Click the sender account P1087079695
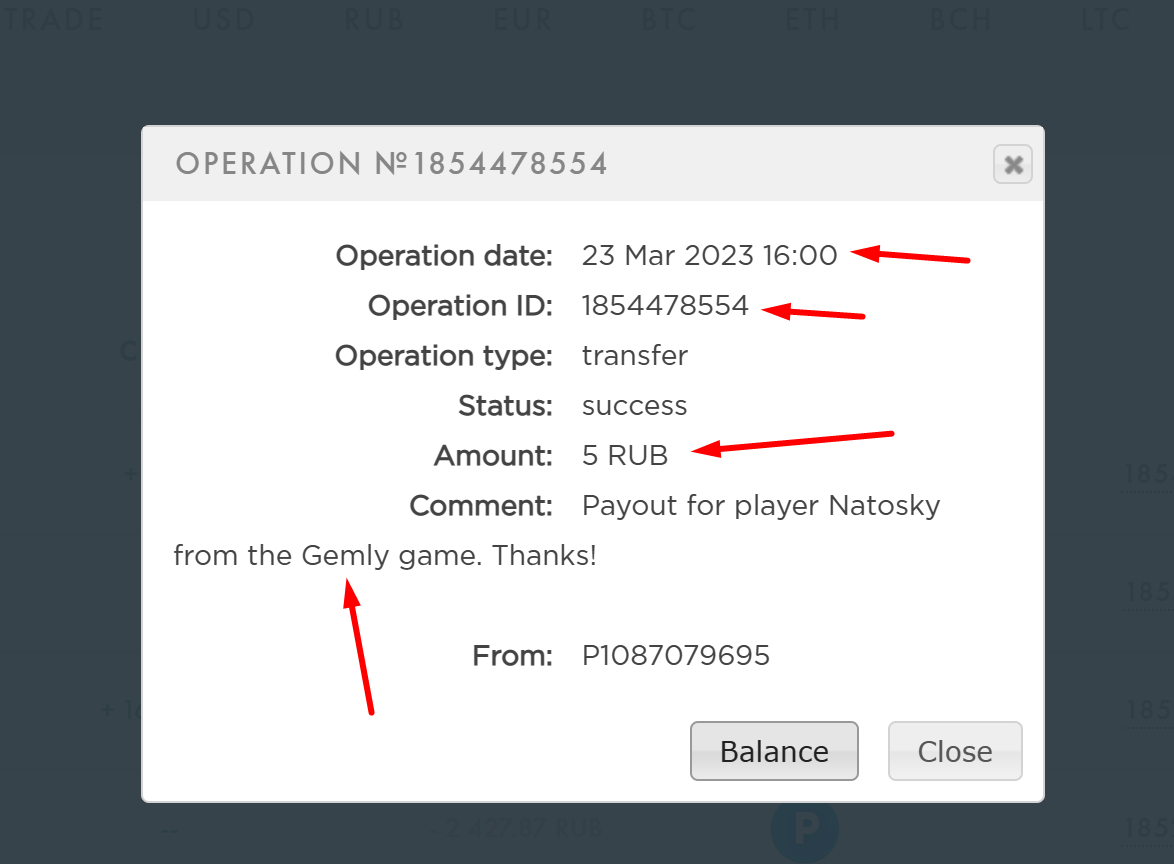1174x864 pixels. tap(675, 655)
